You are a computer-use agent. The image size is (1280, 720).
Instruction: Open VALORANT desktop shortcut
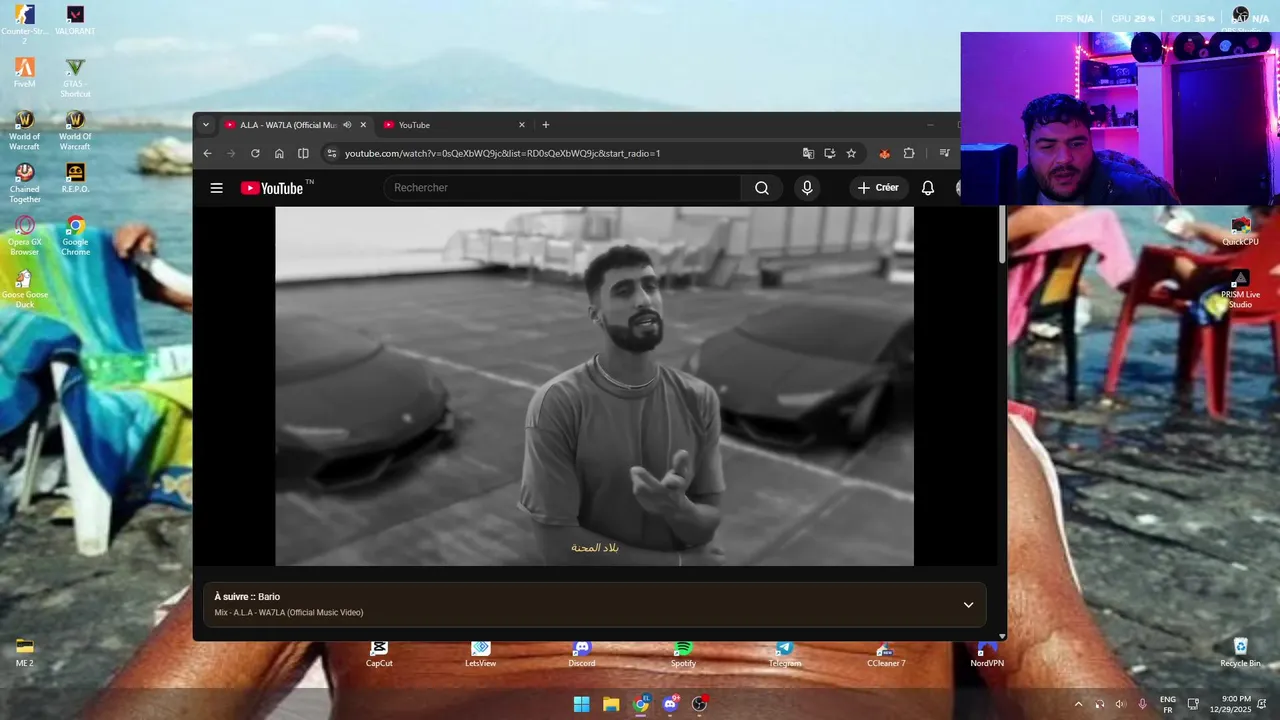(x=75, y=20)
